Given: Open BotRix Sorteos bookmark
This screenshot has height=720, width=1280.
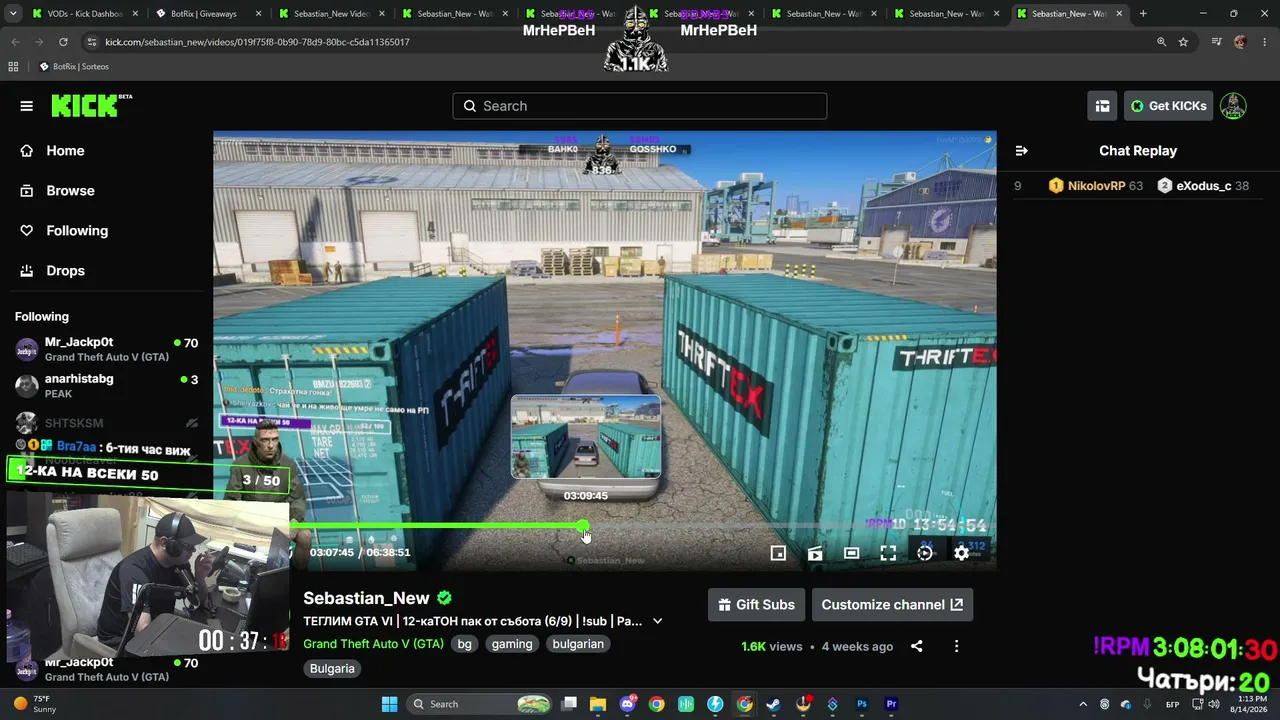Looking at the screenshot, I should tap(74, 67).
